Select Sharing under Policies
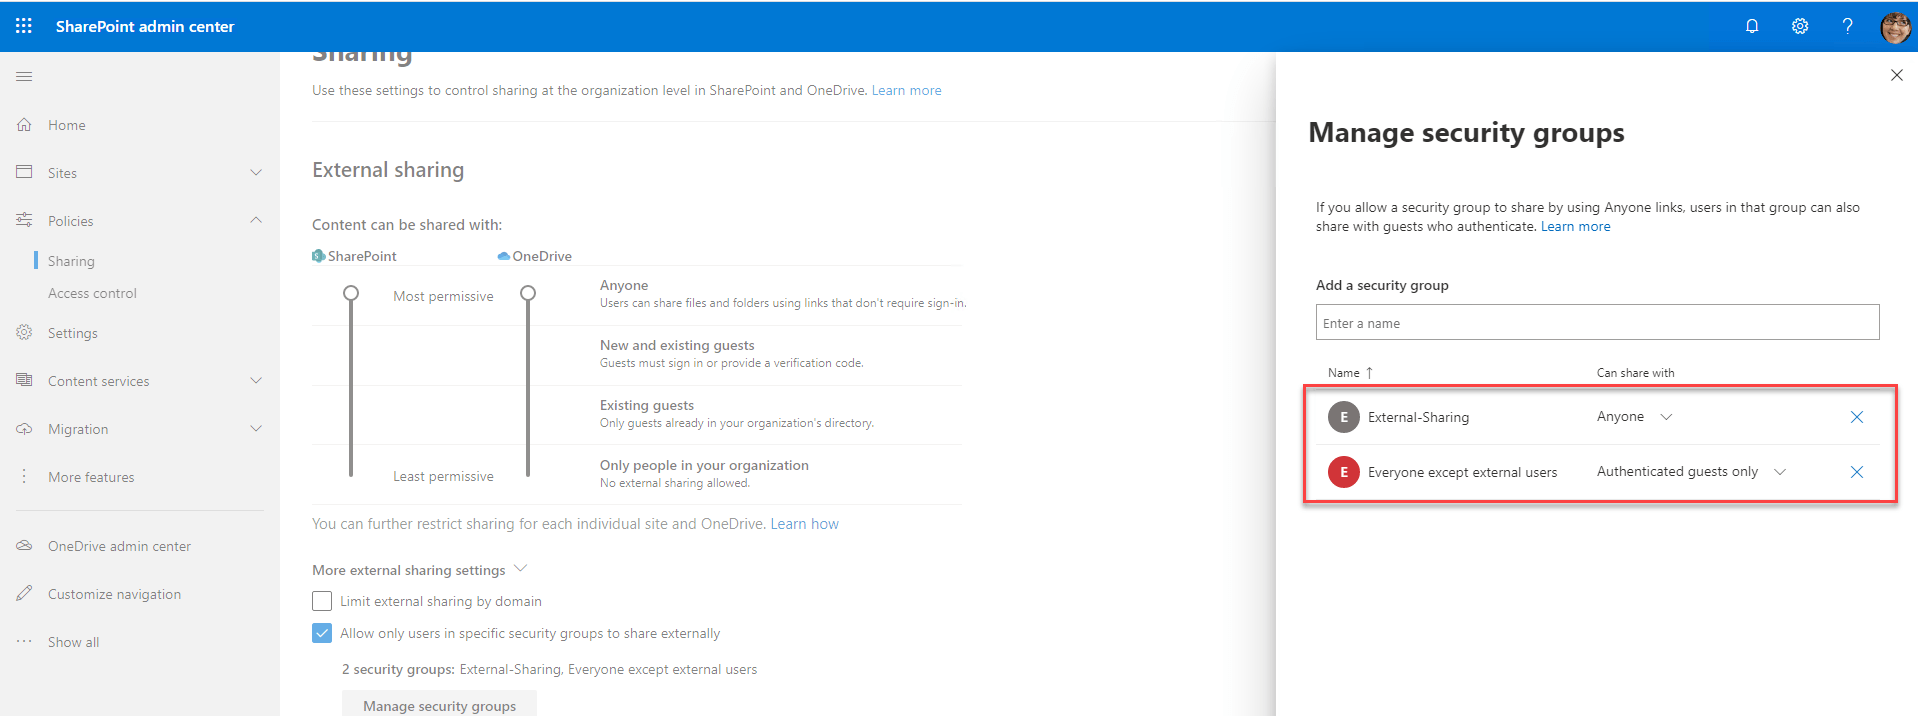Viewport: 1918px width, 716px height. click(x=71, y=261)
